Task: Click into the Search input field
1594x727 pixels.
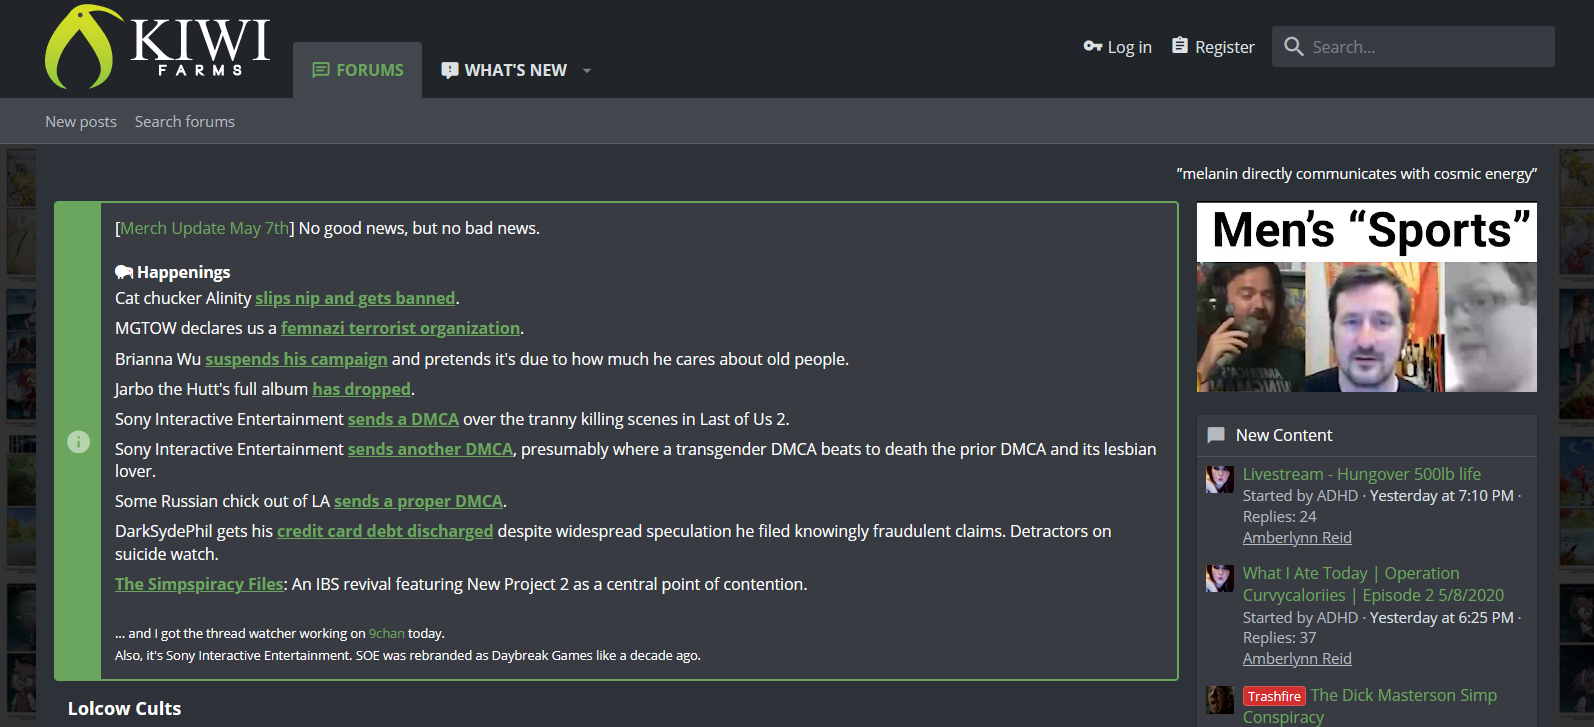Action: click(x=1430, y=47)
